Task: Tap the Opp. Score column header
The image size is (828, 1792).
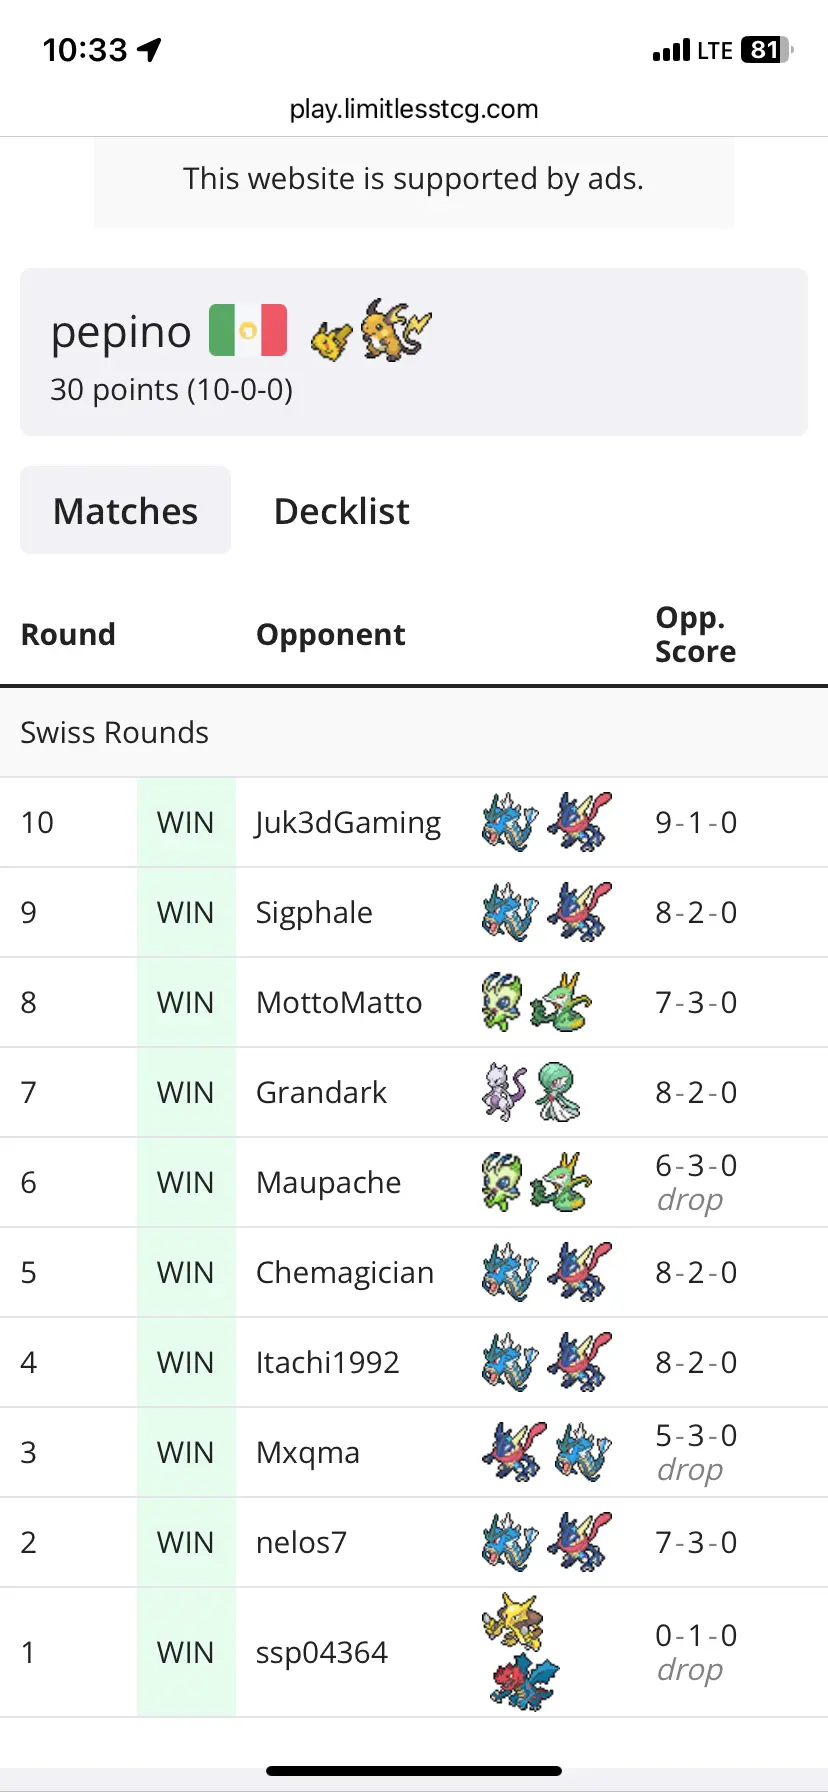Action: click(696, 634)
